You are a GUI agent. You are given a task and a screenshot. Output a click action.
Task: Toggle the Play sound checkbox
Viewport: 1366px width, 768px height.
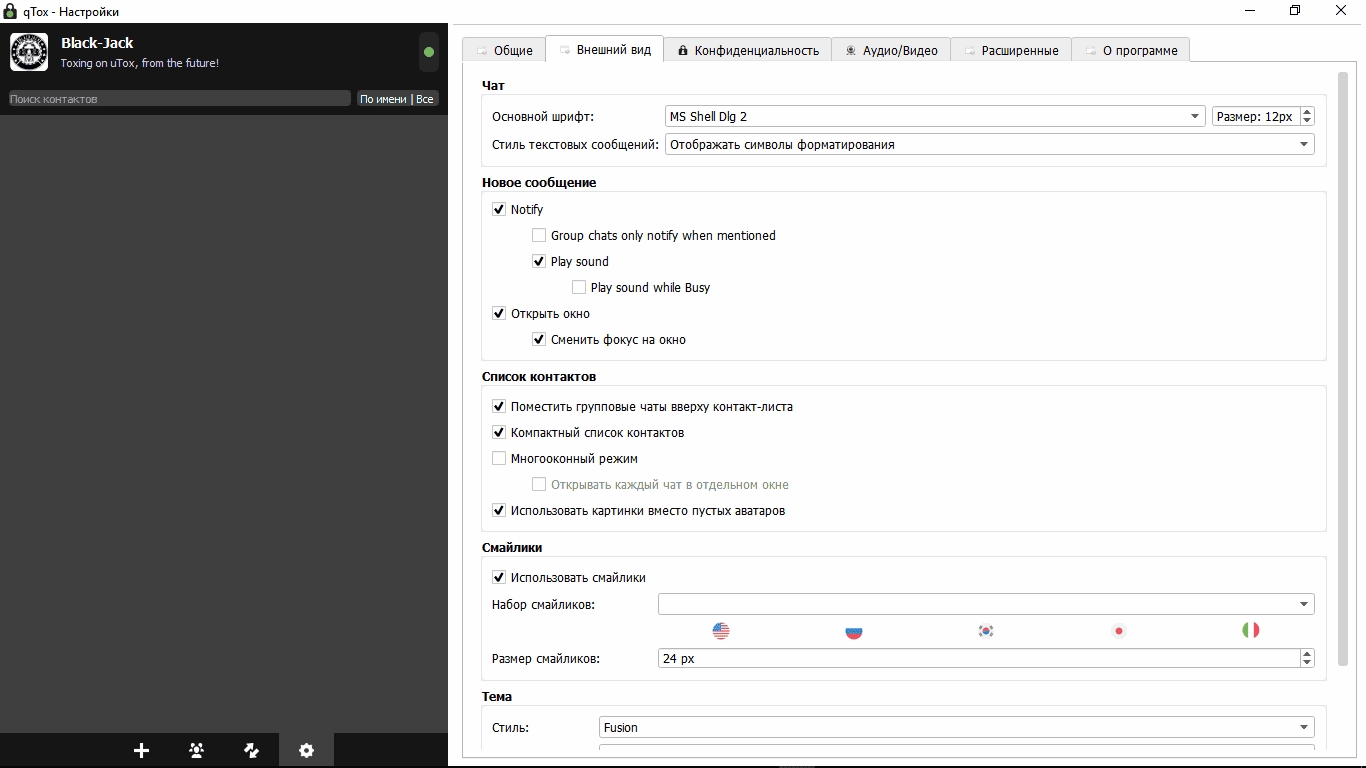(x=539, y=262)
